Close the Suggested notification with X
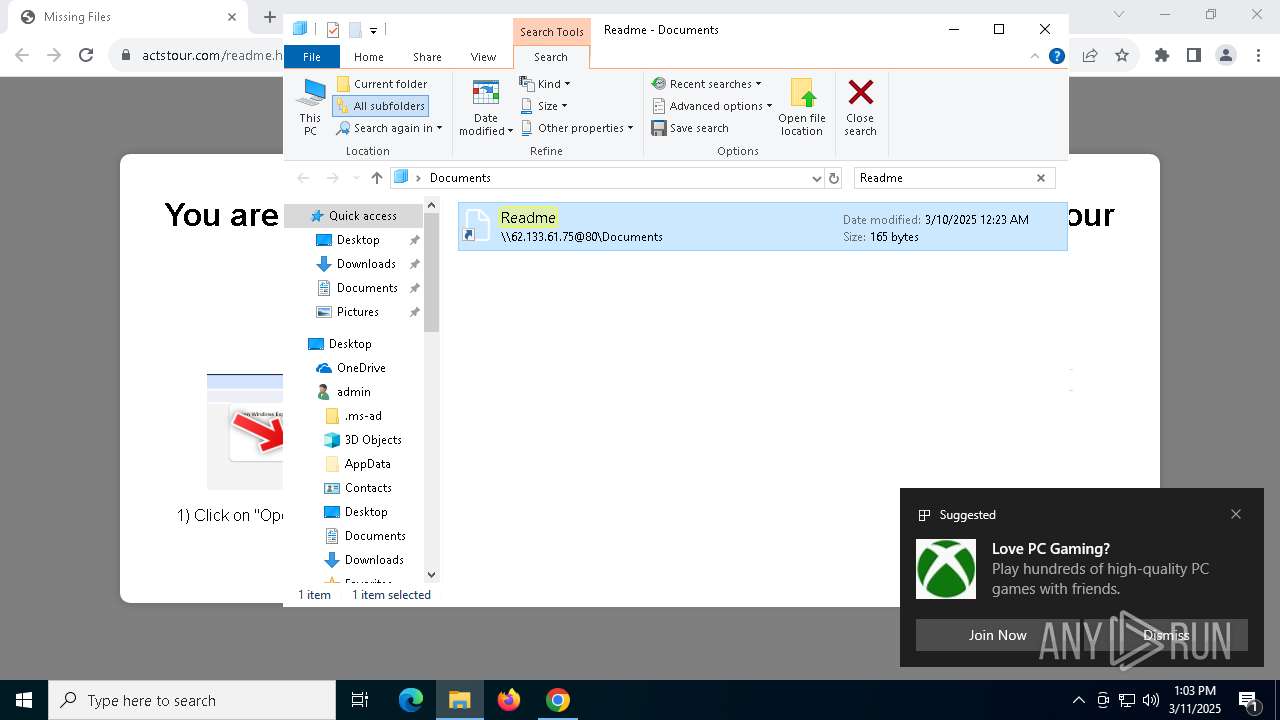This screenshot has height=720, width=1280. pos(1236,514)
